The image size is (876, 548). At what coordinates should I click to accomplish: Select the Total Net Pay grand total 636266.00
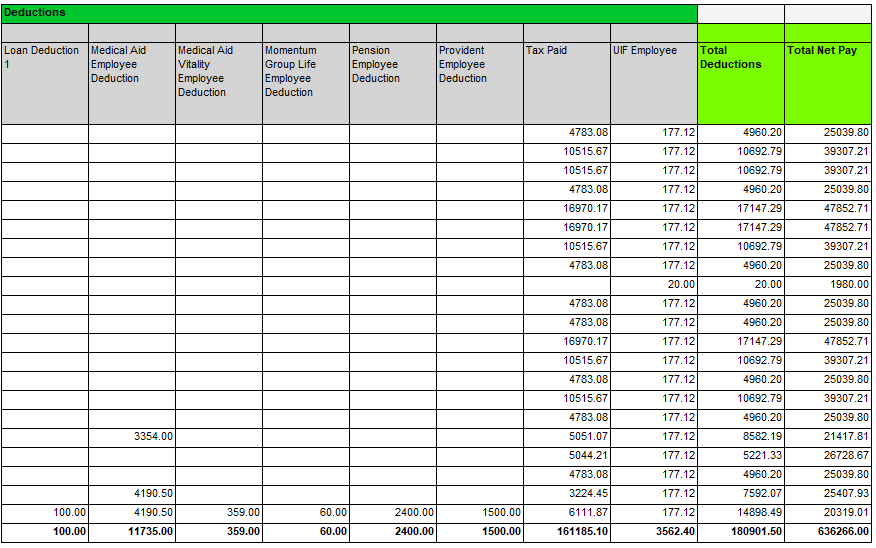point(827,532)
